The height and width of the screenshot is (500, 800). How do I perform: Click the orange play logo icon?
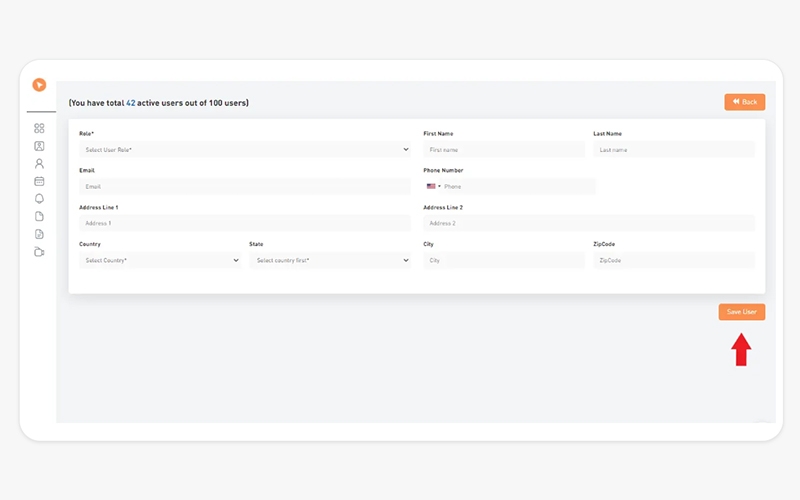(39, 85)
